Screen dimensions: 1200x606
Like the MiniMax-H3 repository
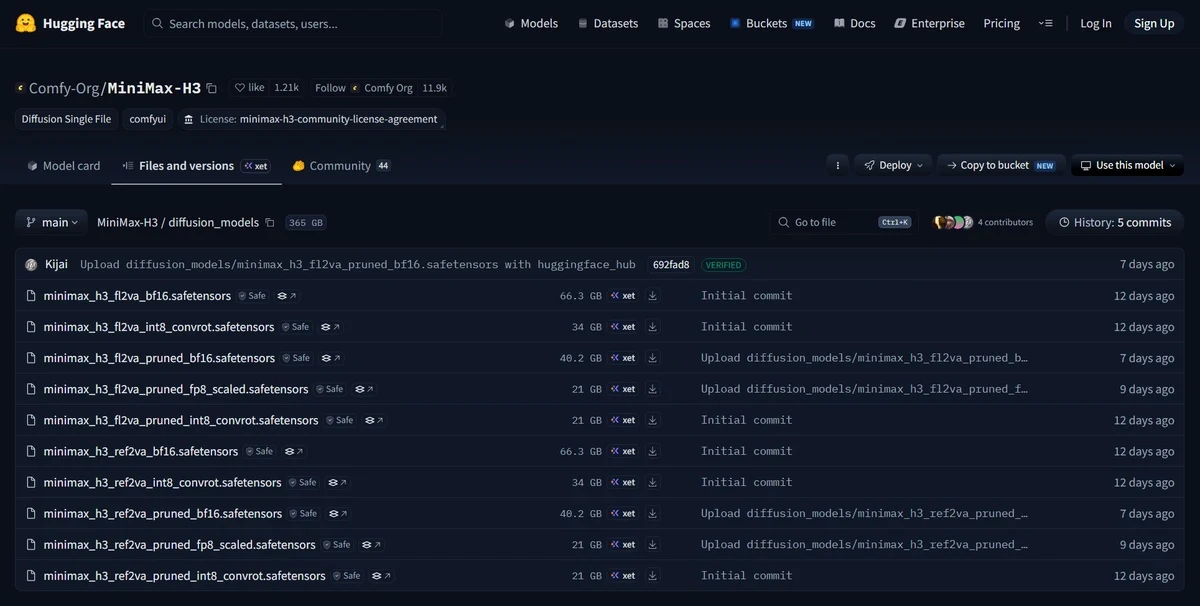(x=250, y=88)
